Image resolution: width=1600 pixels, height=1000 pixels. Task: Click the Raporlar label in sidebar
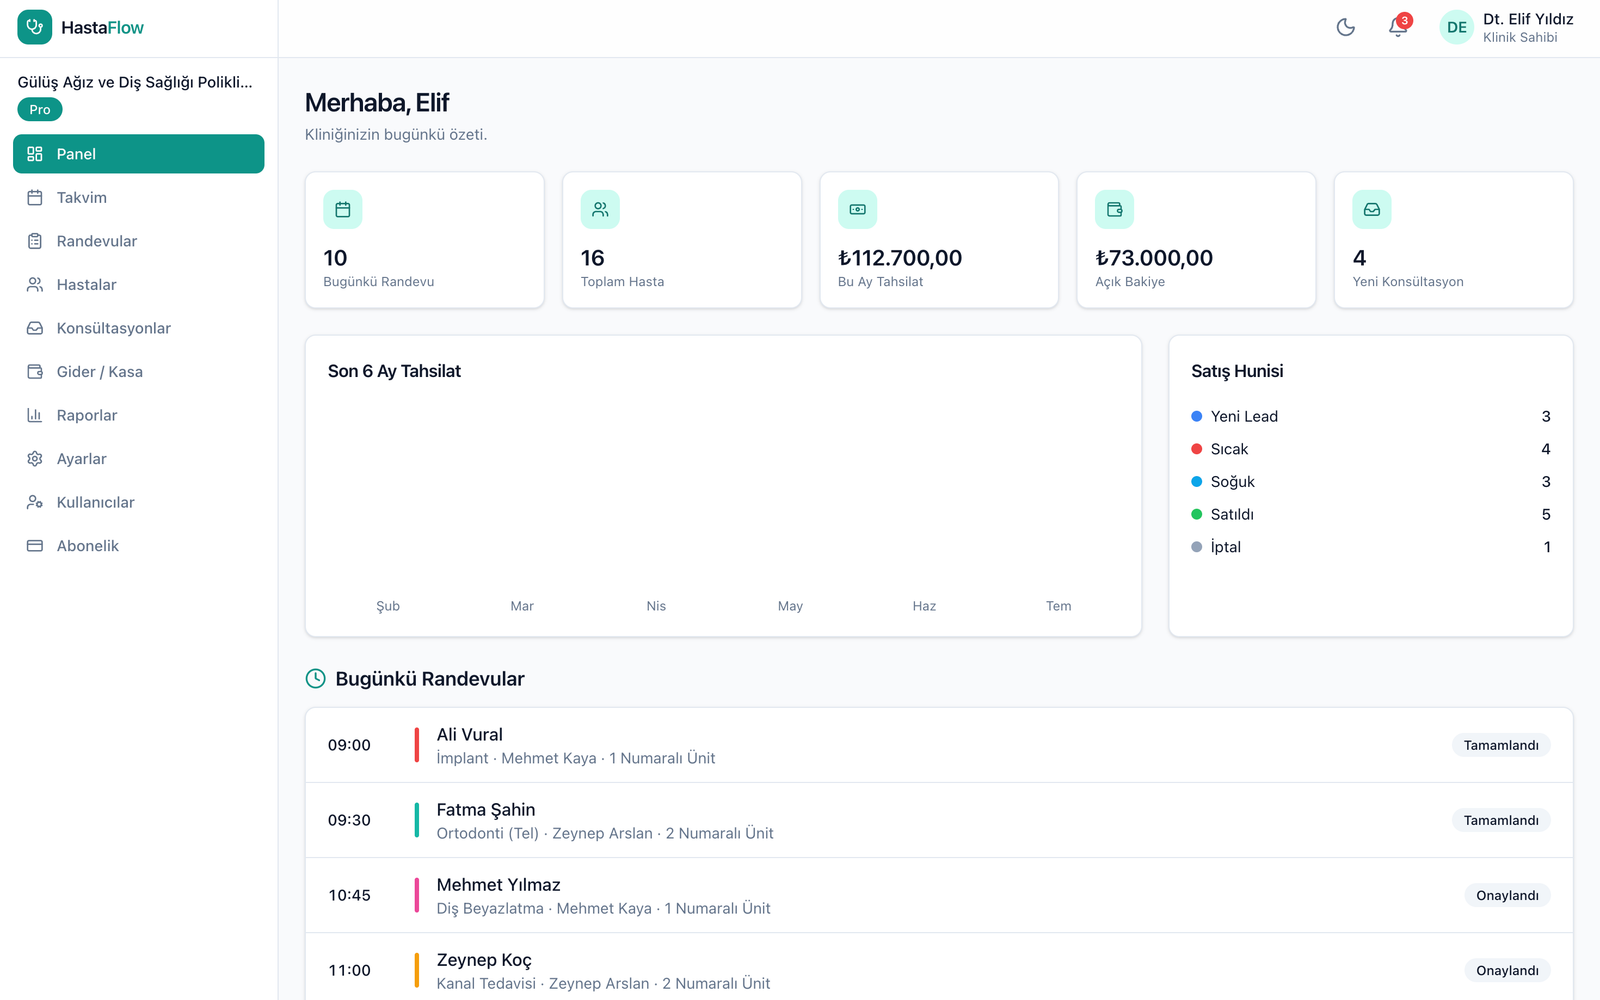(x=87, y=415)
